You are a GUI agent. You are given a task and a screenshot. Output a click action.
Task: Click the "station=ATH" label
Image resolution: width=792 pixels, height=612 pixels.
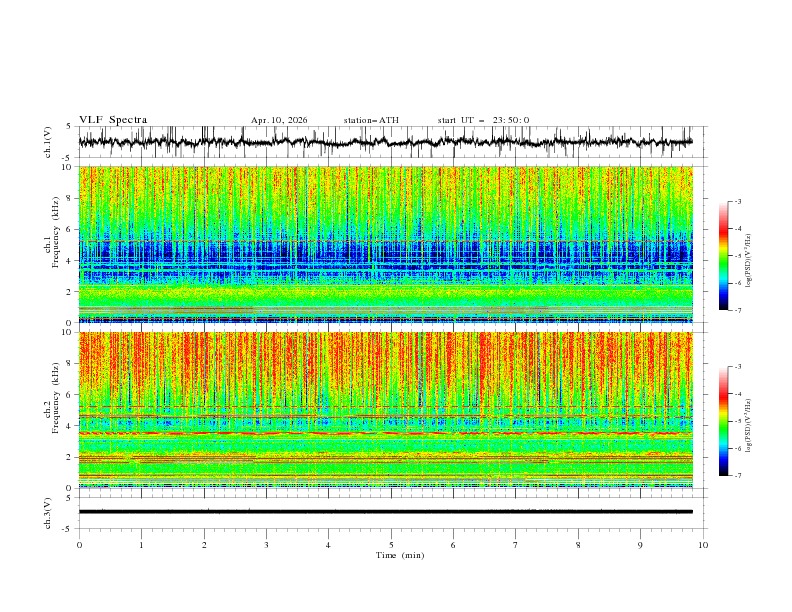371,120
